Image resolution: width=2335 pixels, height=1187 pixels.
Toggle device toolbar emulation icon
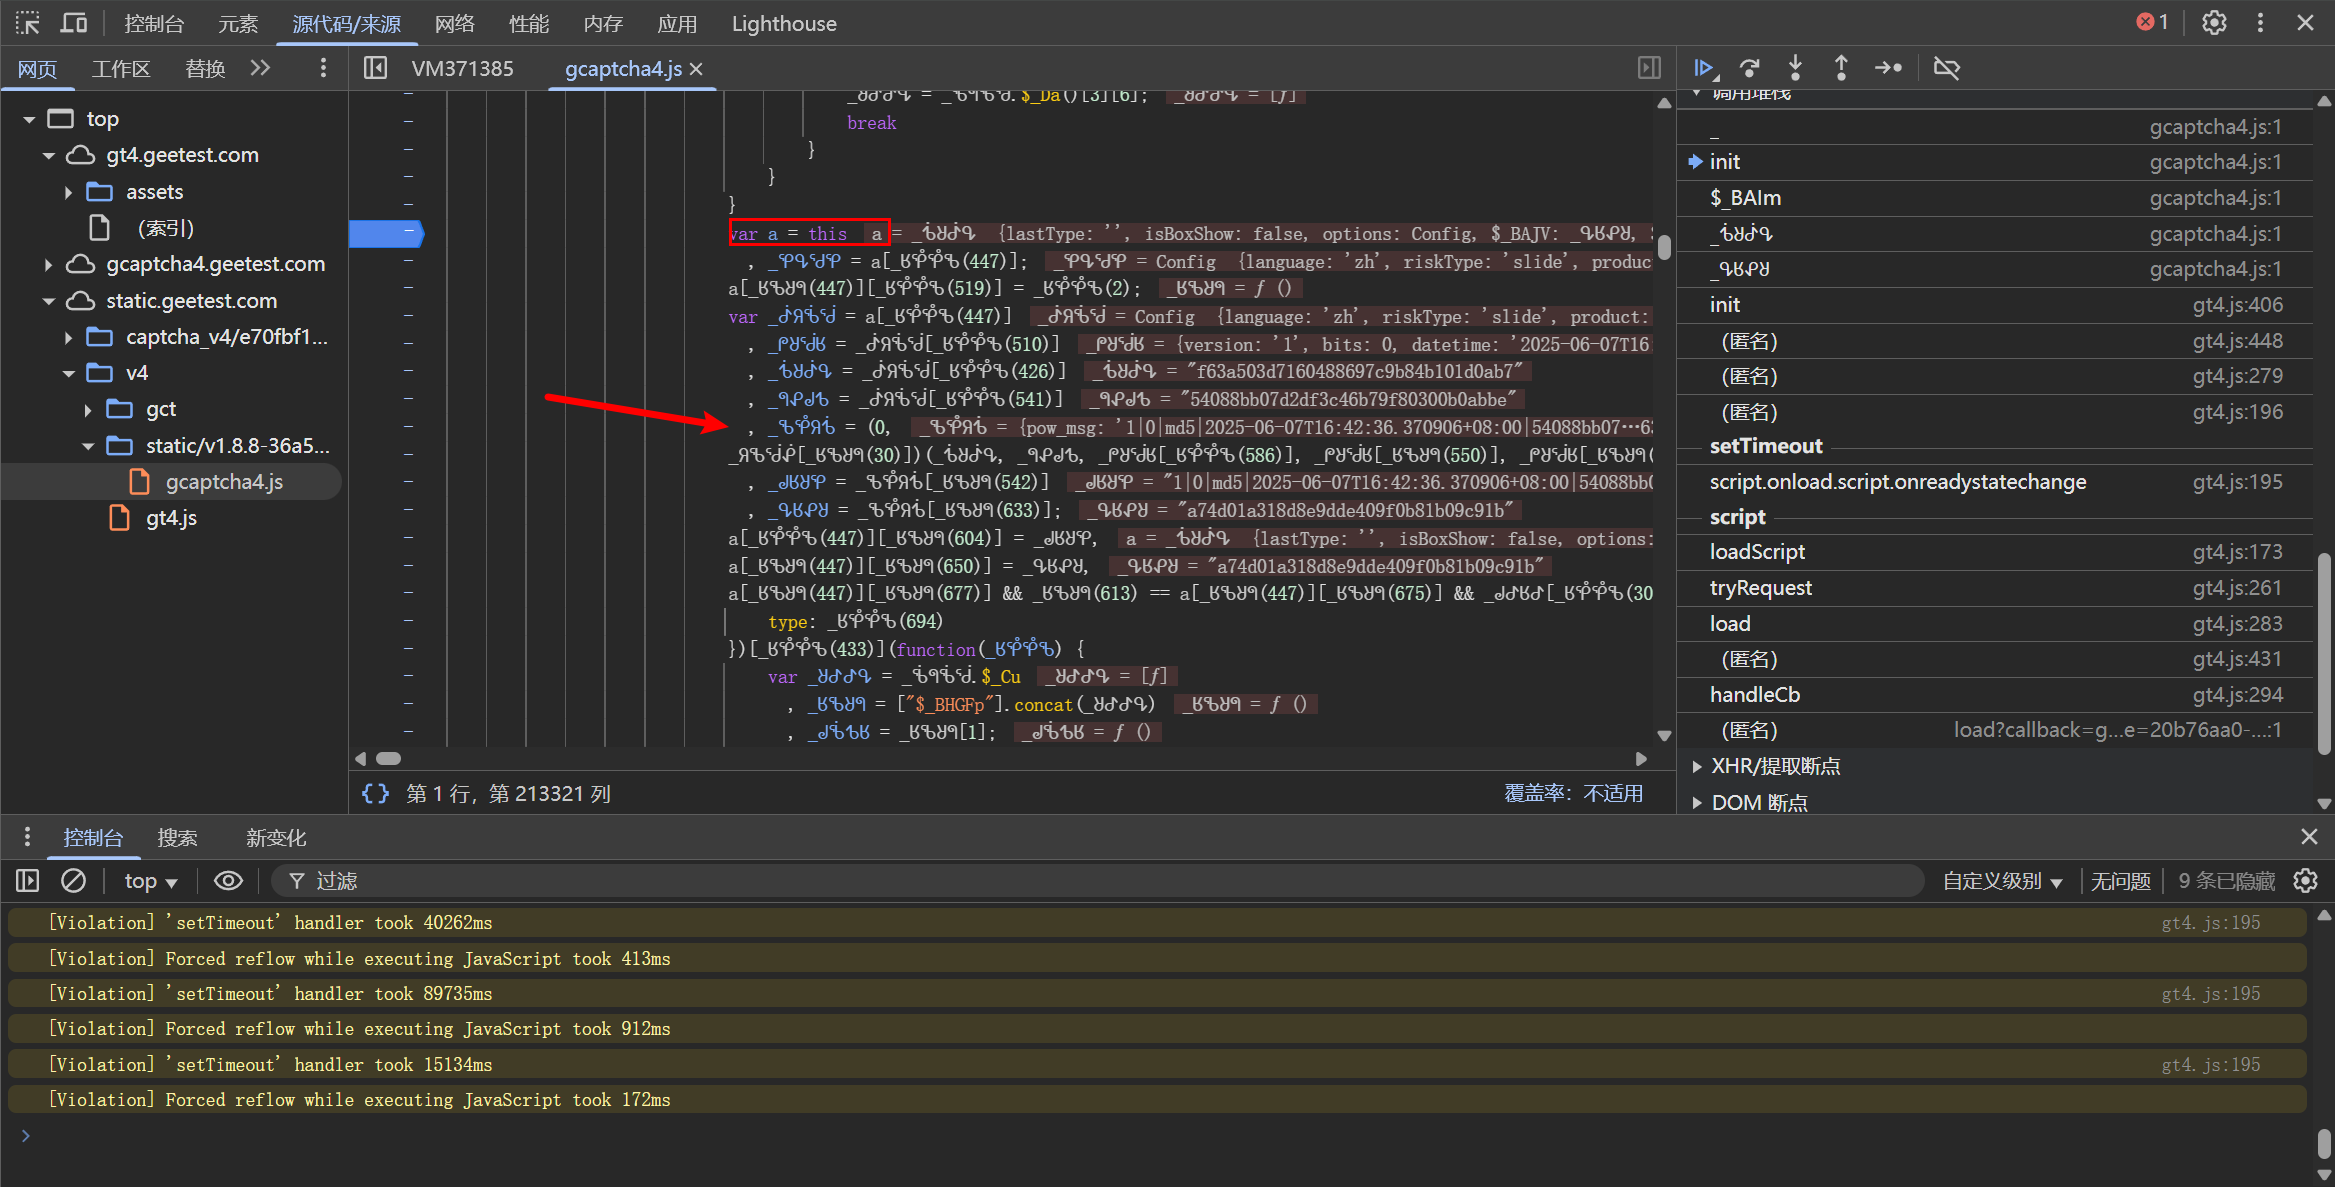pos(75,23)
